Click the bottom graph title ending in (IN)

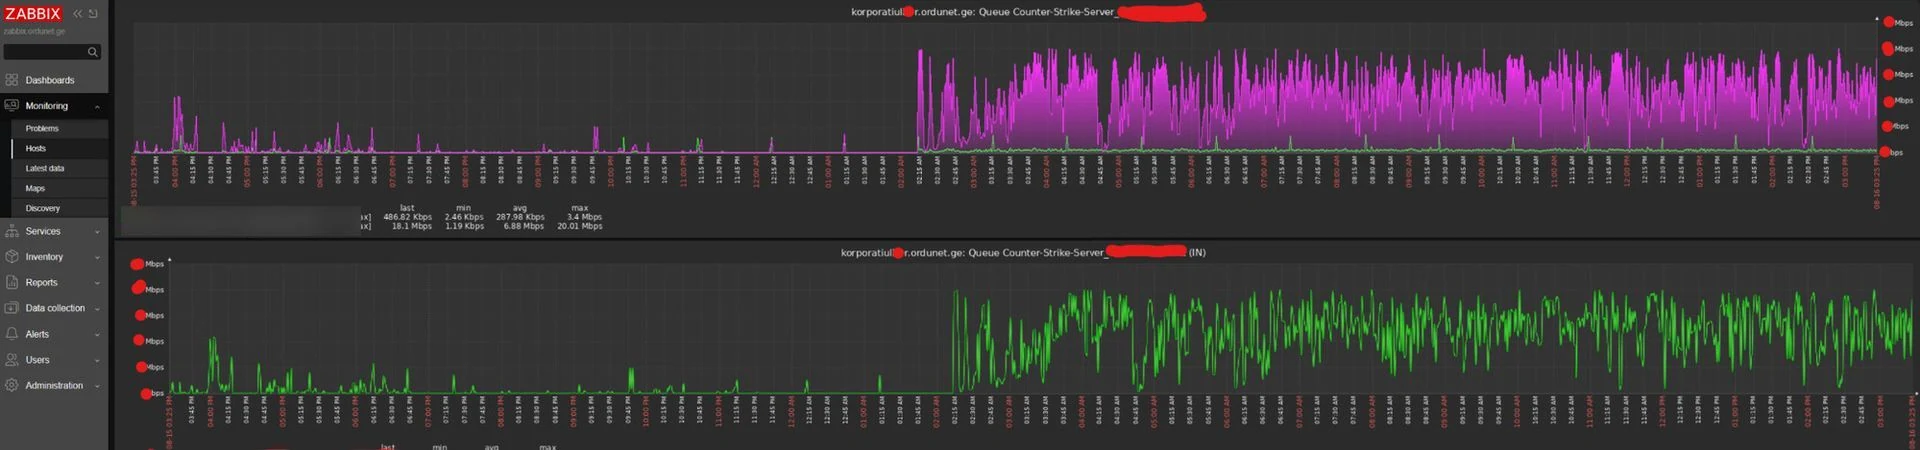(1023, 253)
